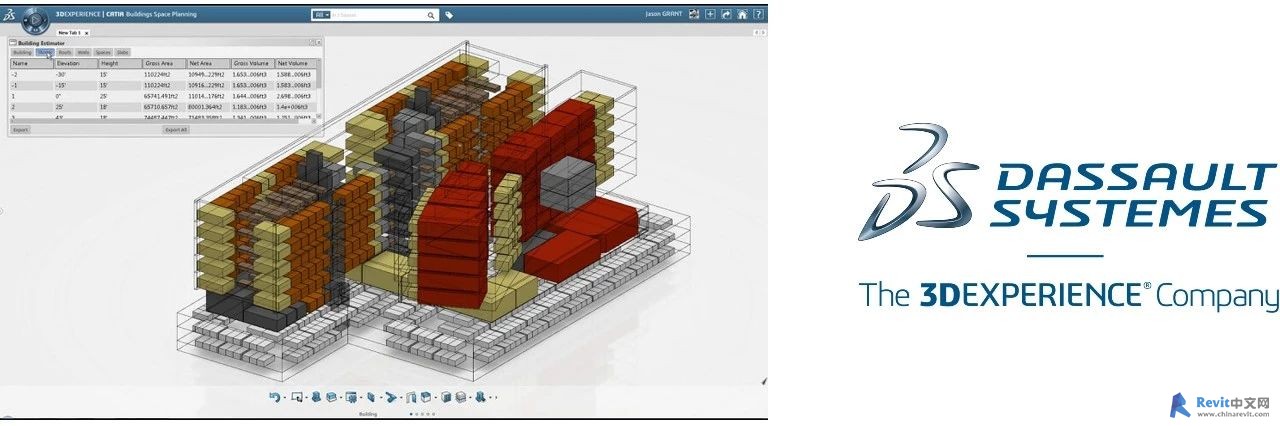Click the share arrow icon in header

(726, 14)
